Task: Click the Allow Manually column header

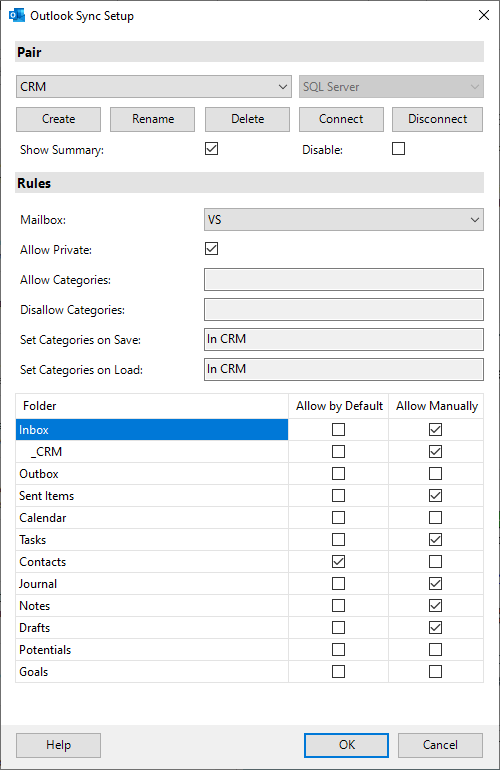Action: coord(436,406)
